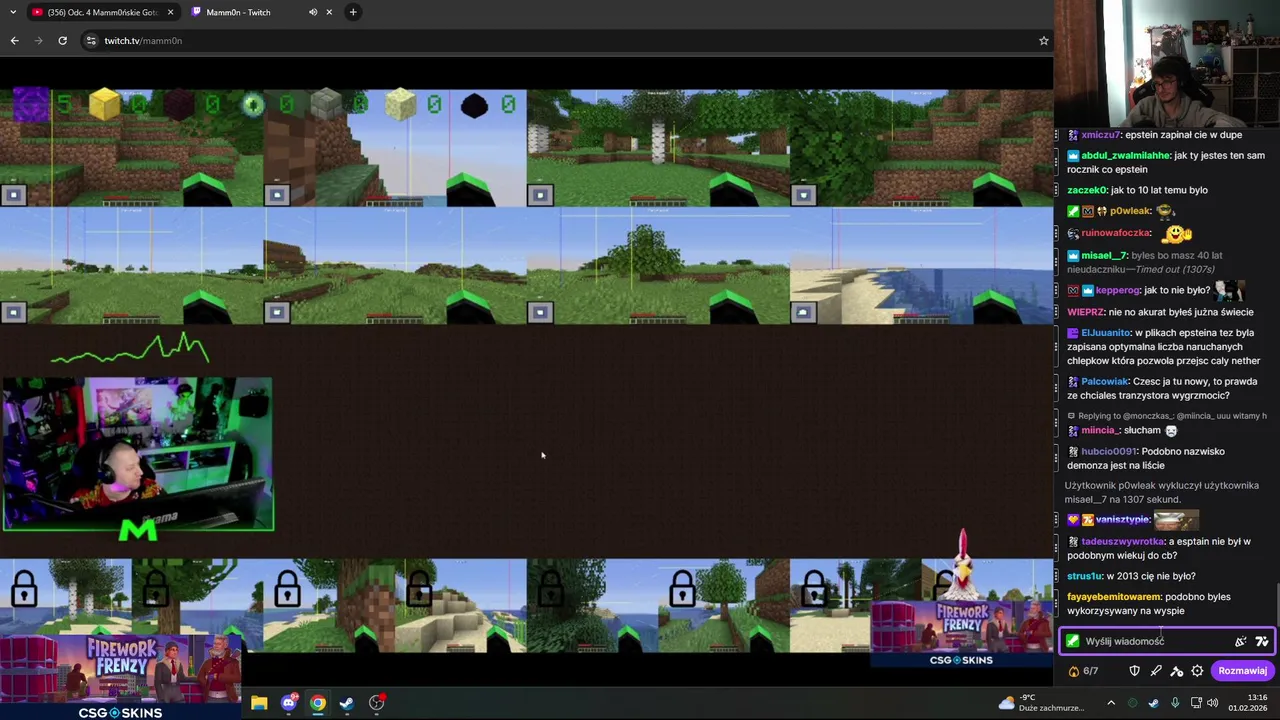
Task: Click the Minecraft tile showing the beach
Action: (921, 266)
